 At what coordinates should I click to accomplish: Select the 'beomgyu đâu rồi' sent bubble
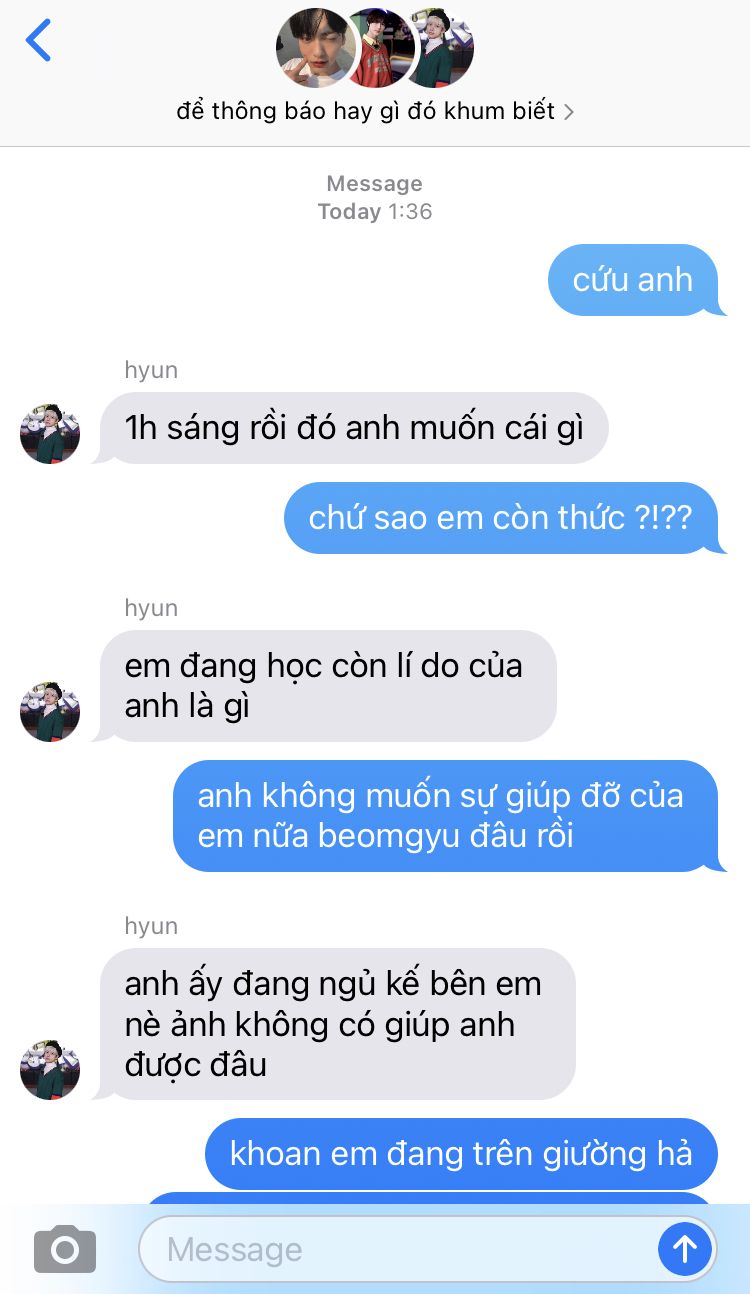(448, 816)
